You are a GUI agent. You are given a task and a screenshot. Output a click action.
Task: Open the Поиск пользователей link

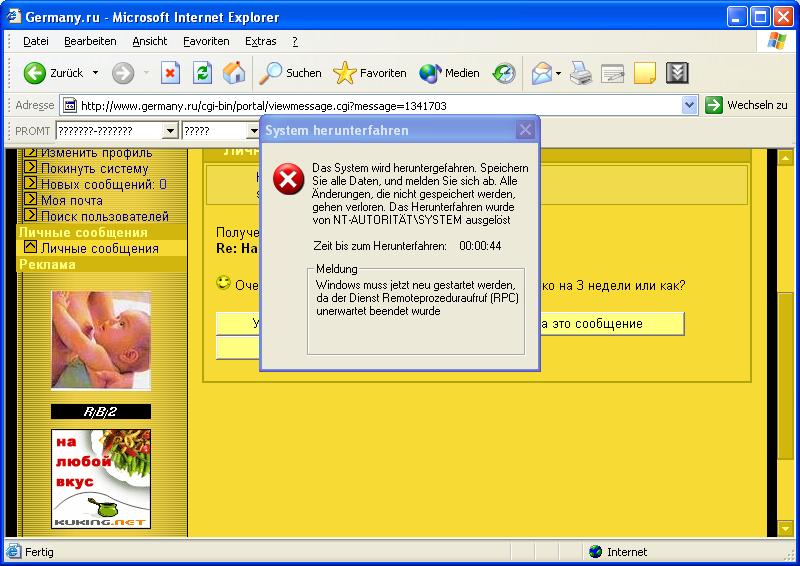tap(105, 216)
